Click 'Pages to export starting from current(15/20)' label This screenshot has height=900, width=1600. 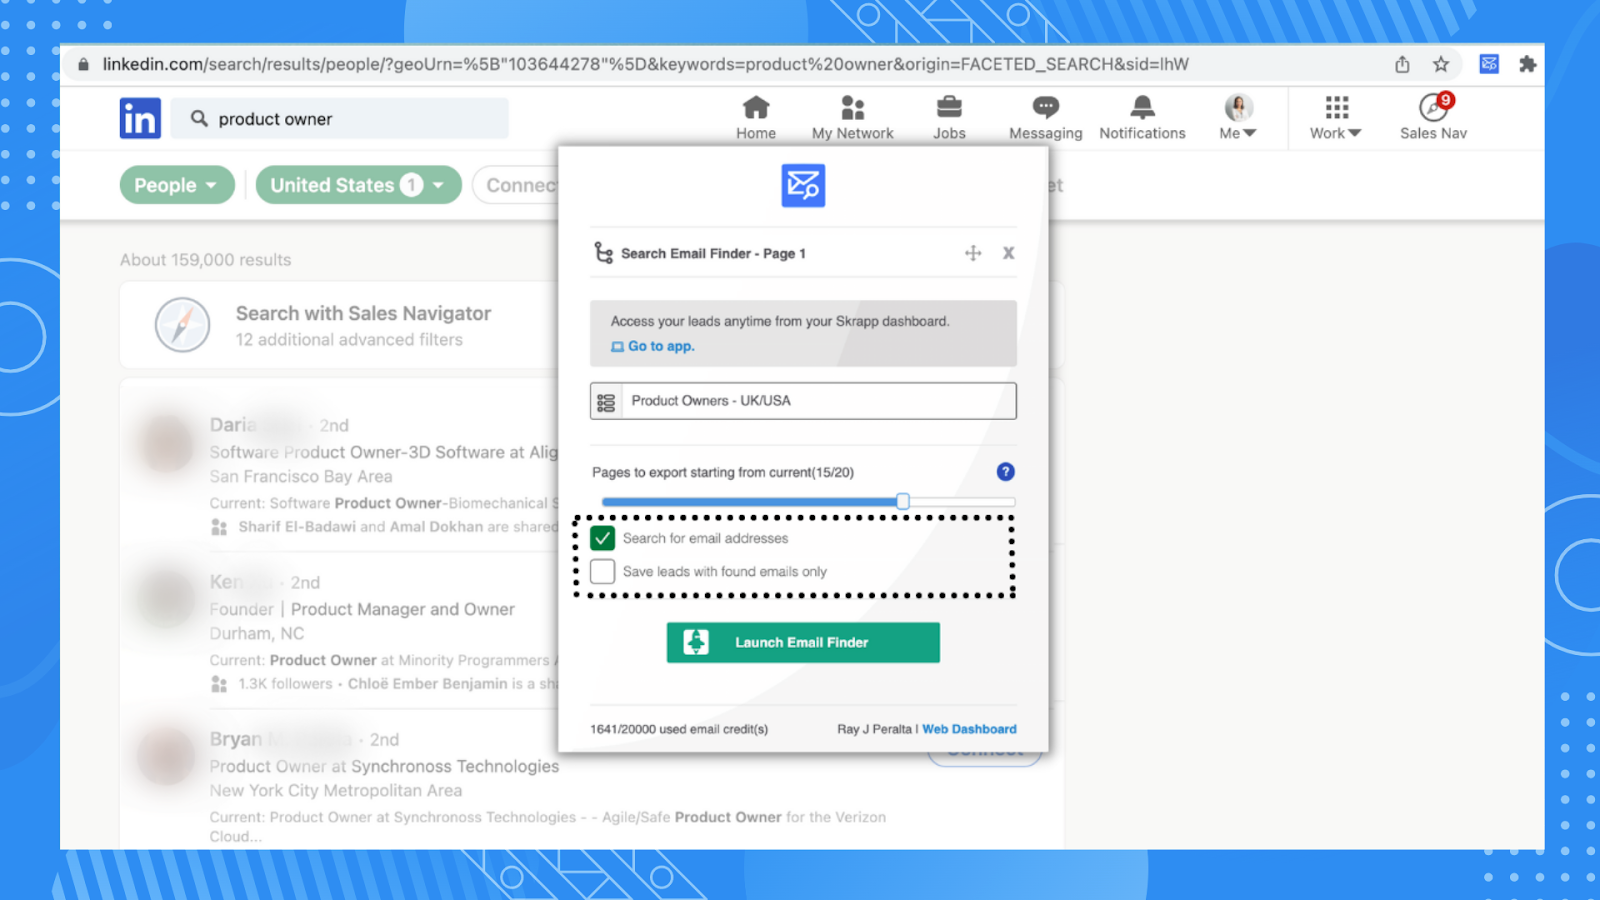click(x=723, y=472)
